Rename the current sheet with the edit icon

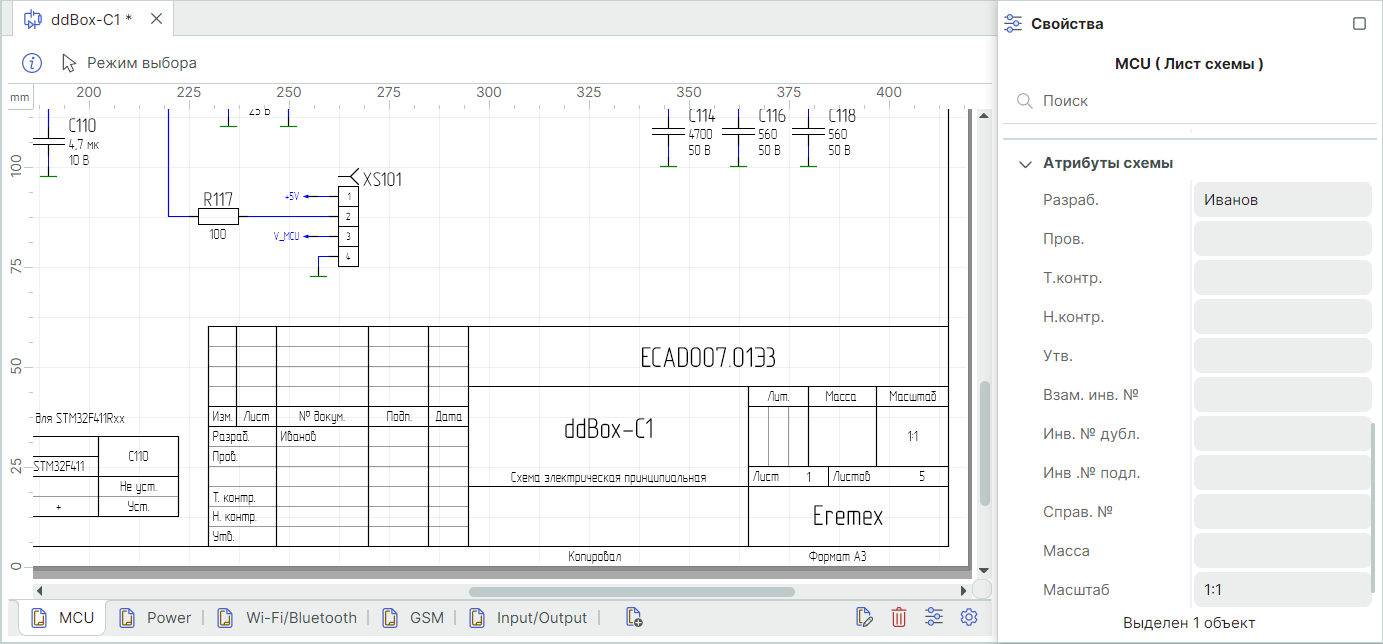pyautogui.click(x=865, y=618)
